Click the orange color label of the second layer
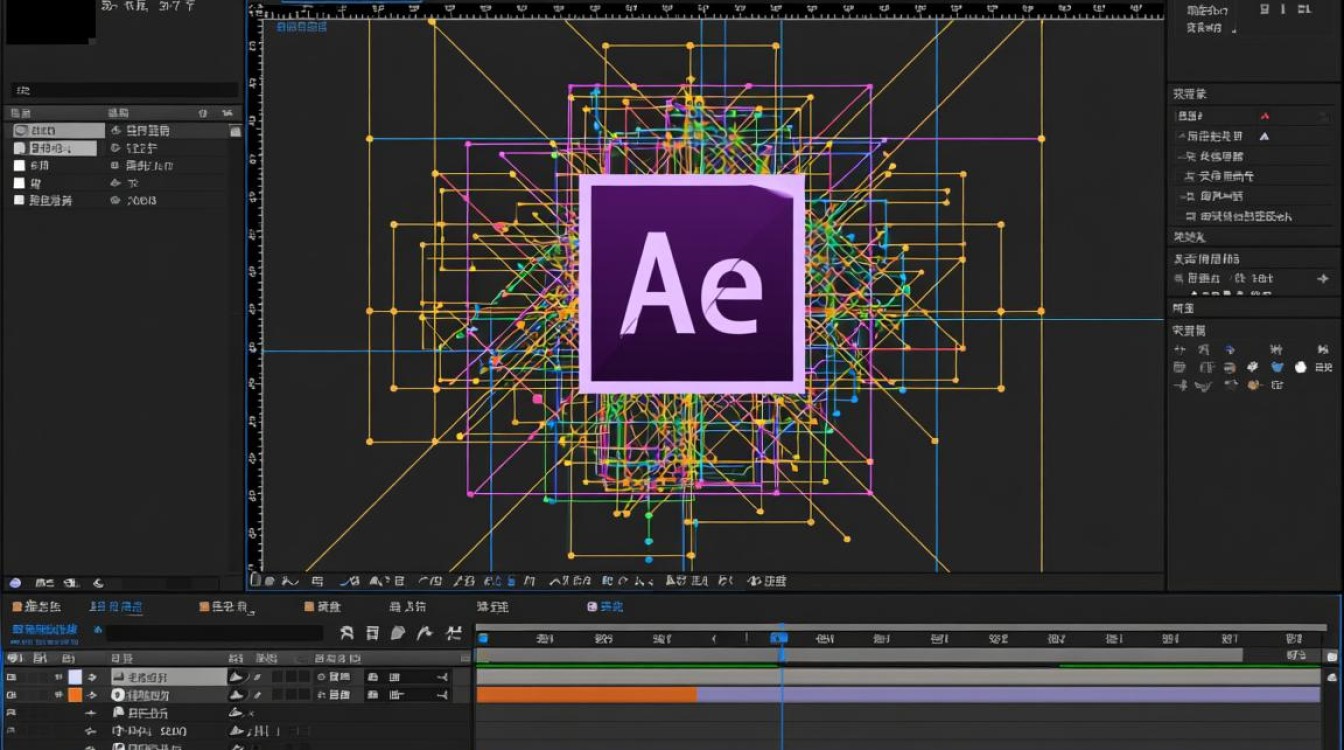The height and width of the screenshot is (750, 1344). pos(75,694)
